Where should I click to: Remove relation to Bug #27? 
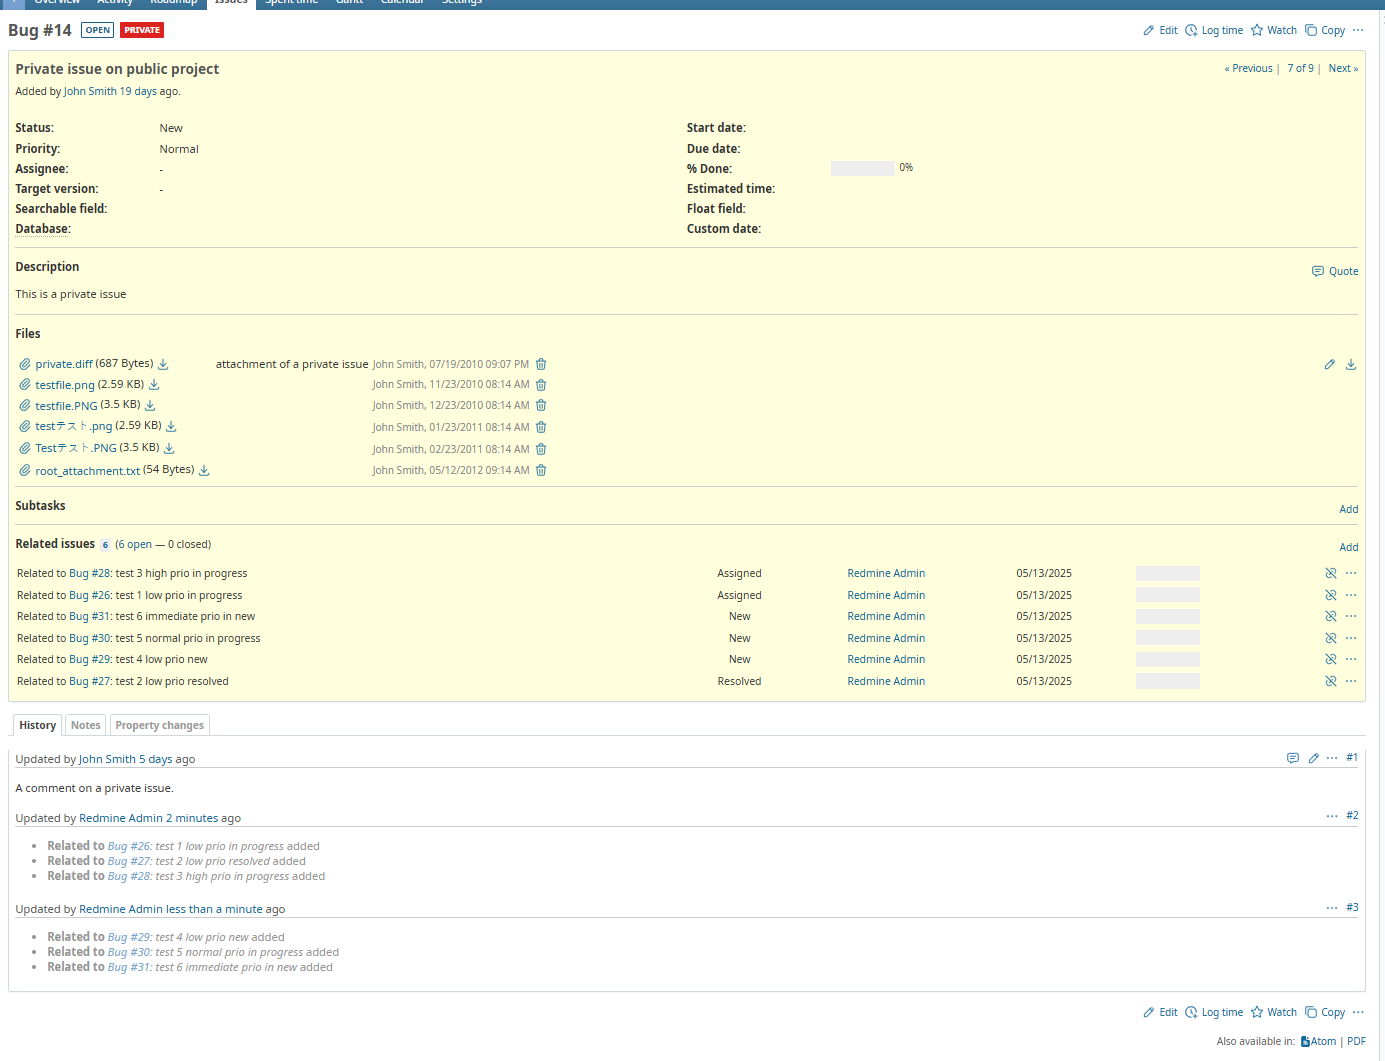pyautogui.click(x=1331, y=681)
